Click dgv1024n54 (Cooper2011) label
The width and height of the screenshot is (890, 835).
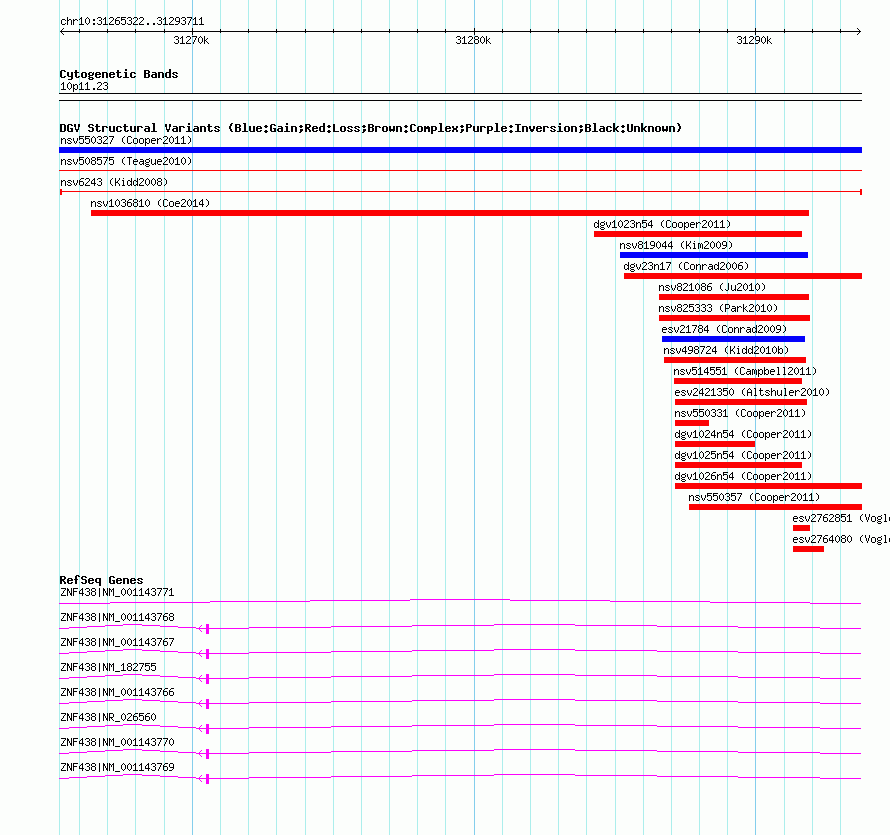[743, 434]
